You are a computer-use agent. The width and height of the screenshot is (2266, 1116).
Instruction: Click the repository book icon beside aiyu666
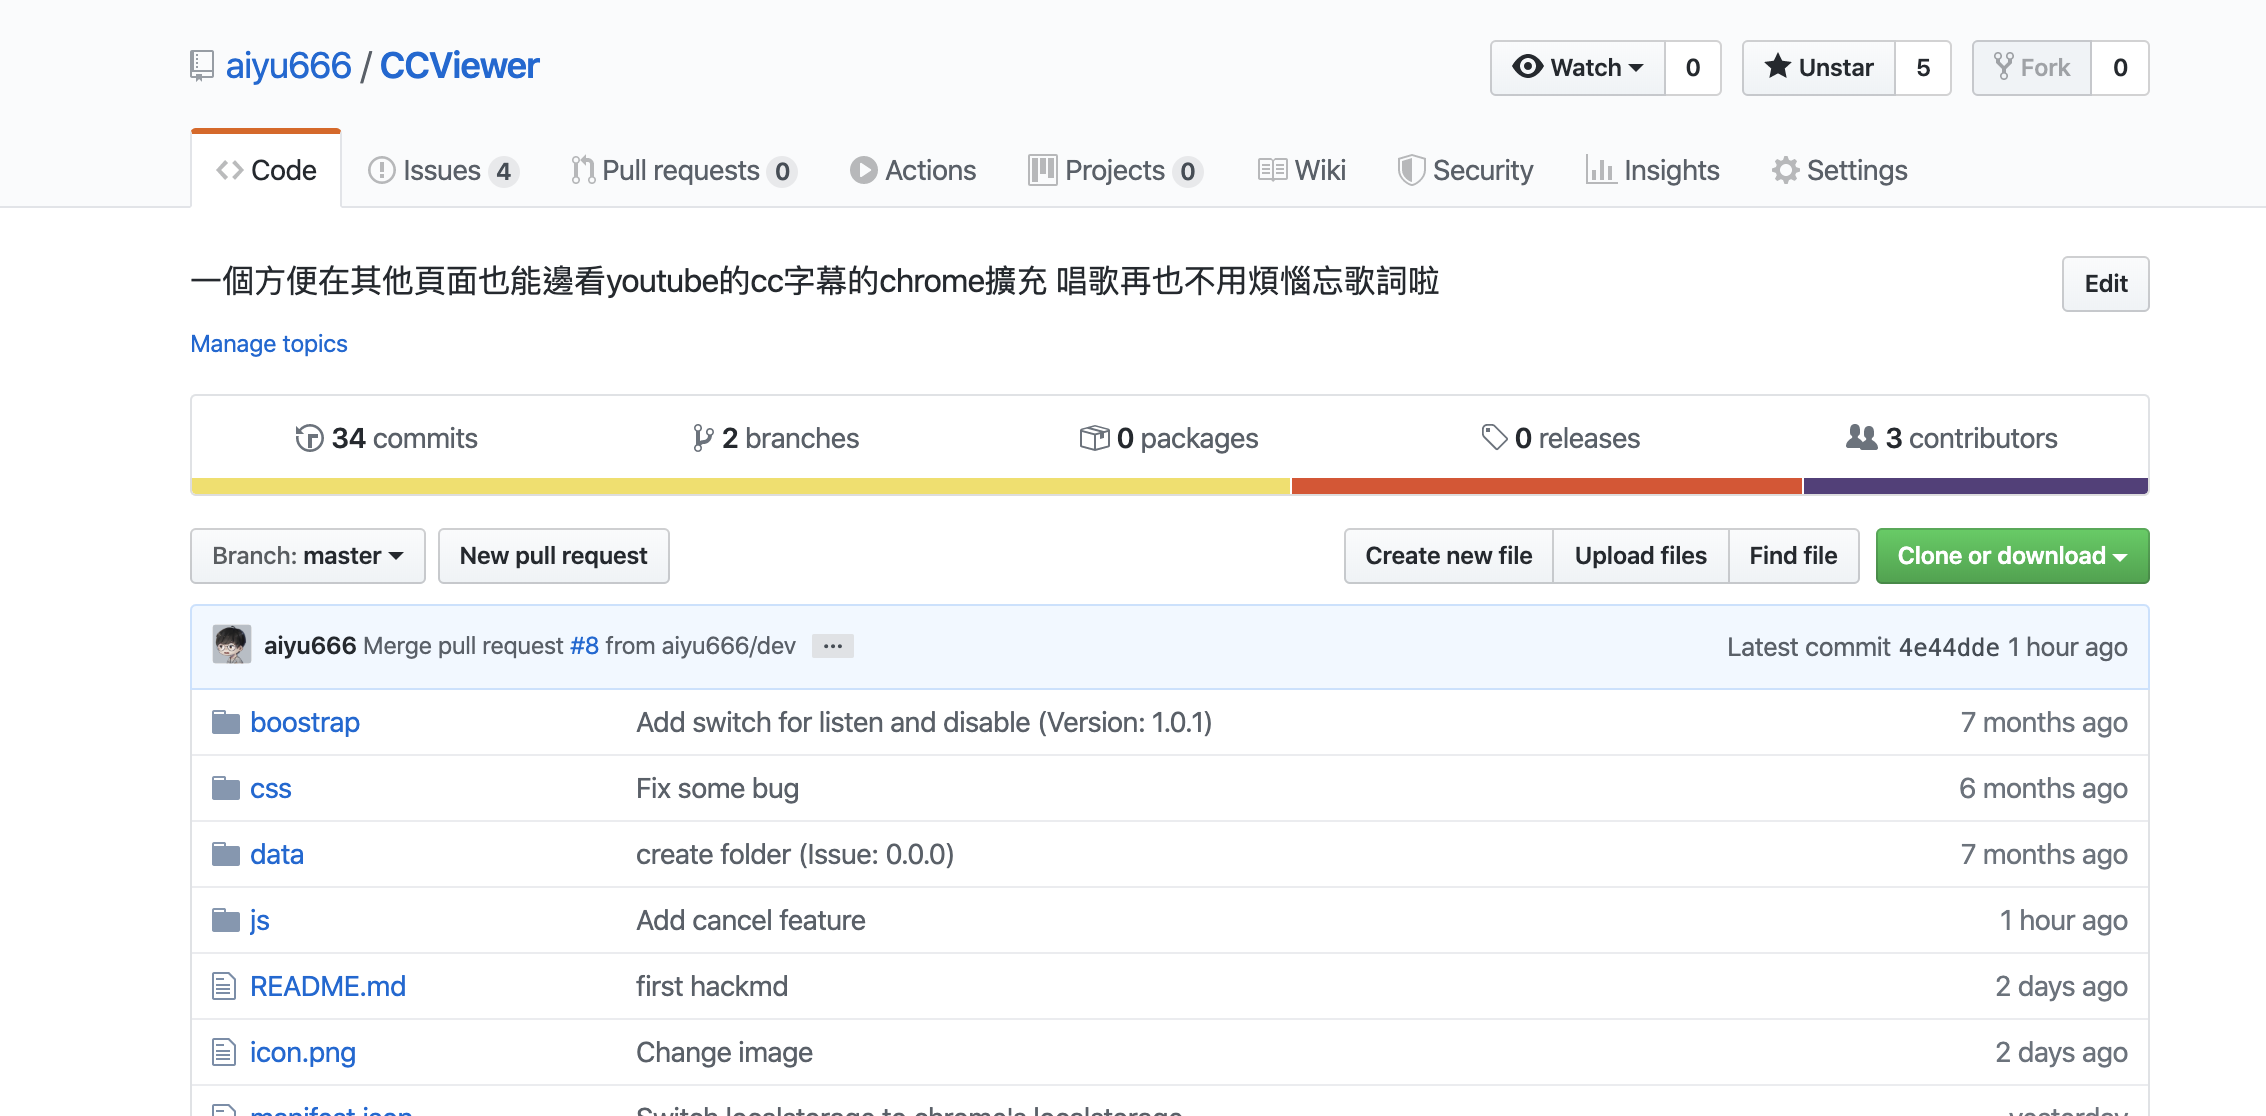coord(201,66)
